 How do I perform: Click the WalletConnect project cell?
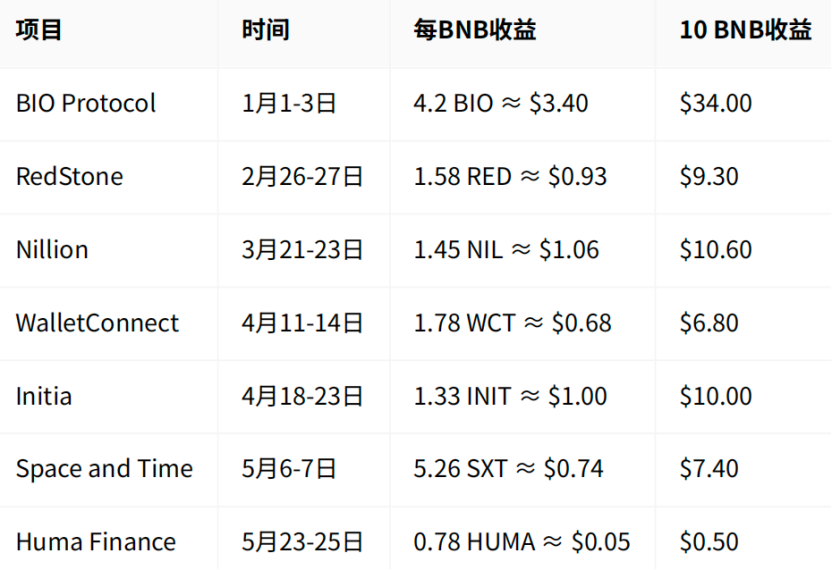coord(97,323)
